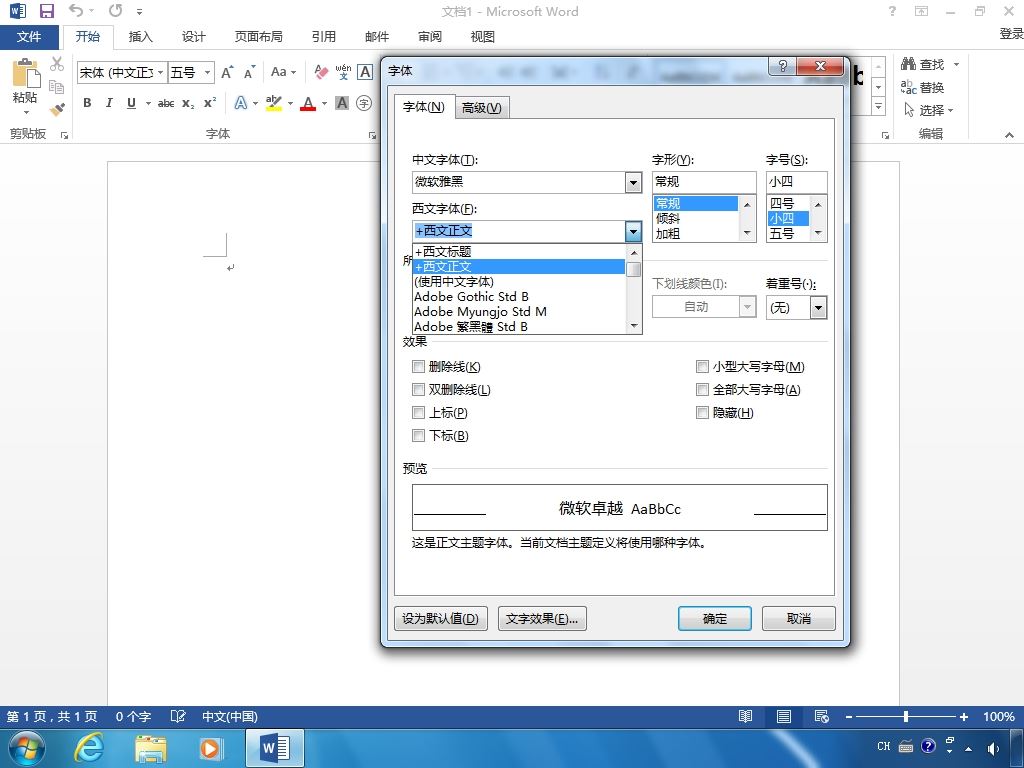The image size is (1024, 768).
Task: Open the 着重号 emphasis mark dropdown
Action: pyautogui.click(x=818, y=308)
